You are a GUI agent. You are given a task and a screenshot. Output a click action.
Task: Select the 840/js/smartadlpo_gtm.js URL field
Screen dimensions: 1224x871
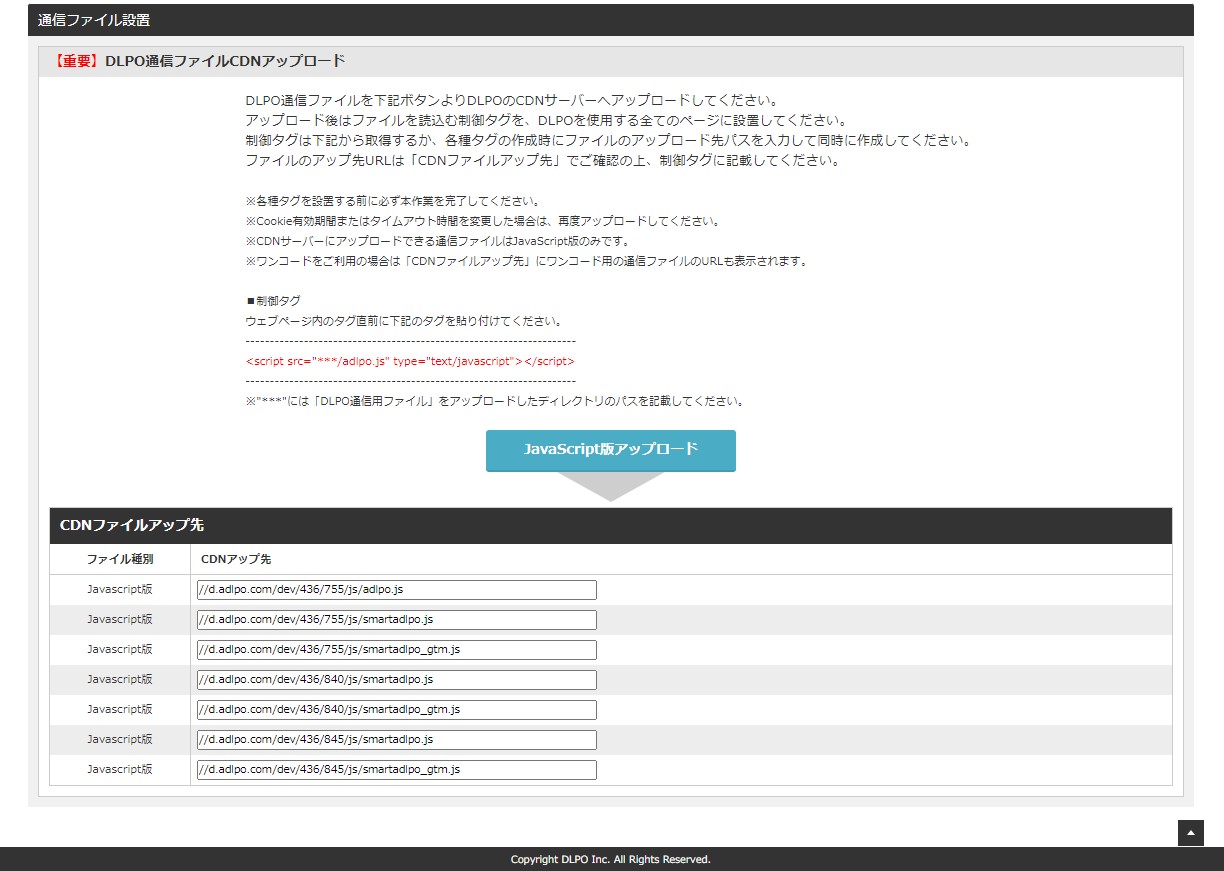(x=397, y=710)
